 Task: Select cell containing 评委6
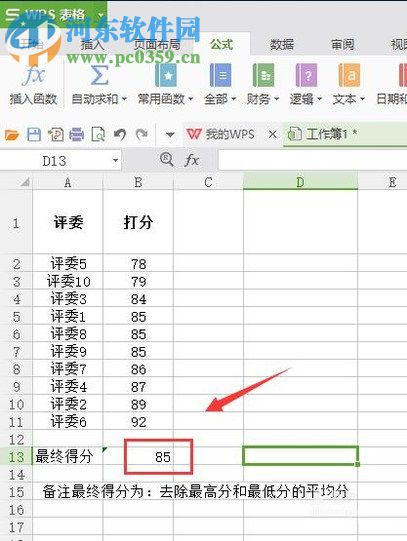pos(68,422)
